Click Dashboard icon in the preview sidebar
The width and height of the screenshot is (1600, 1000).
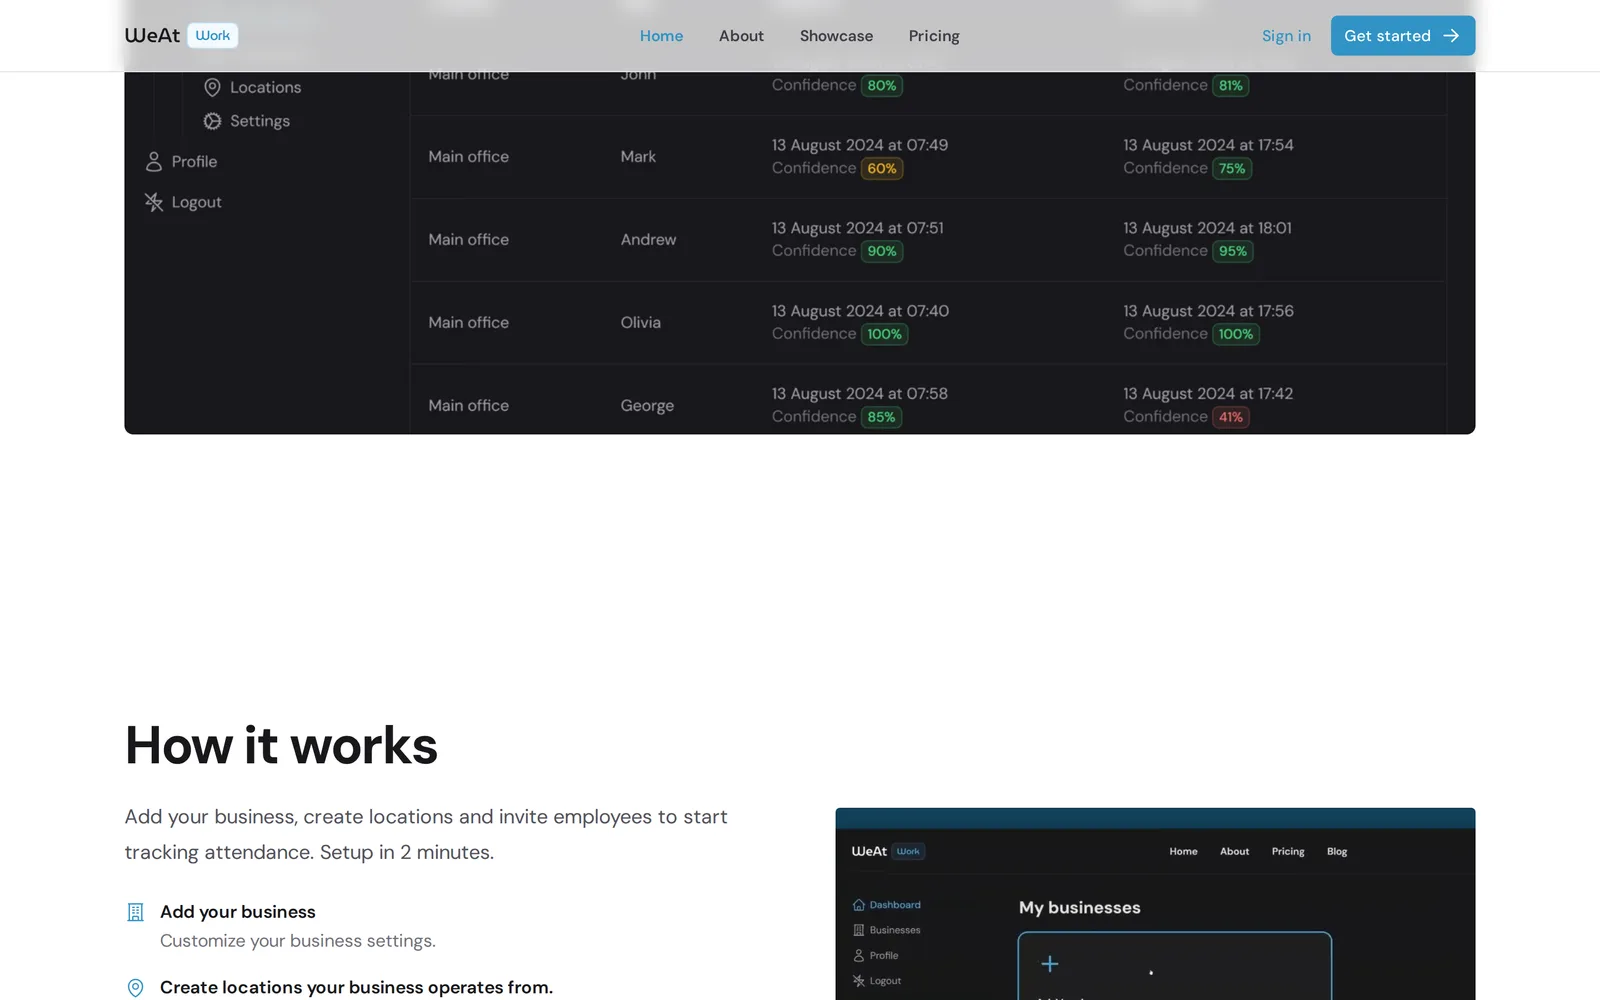[x=858, y=905]
